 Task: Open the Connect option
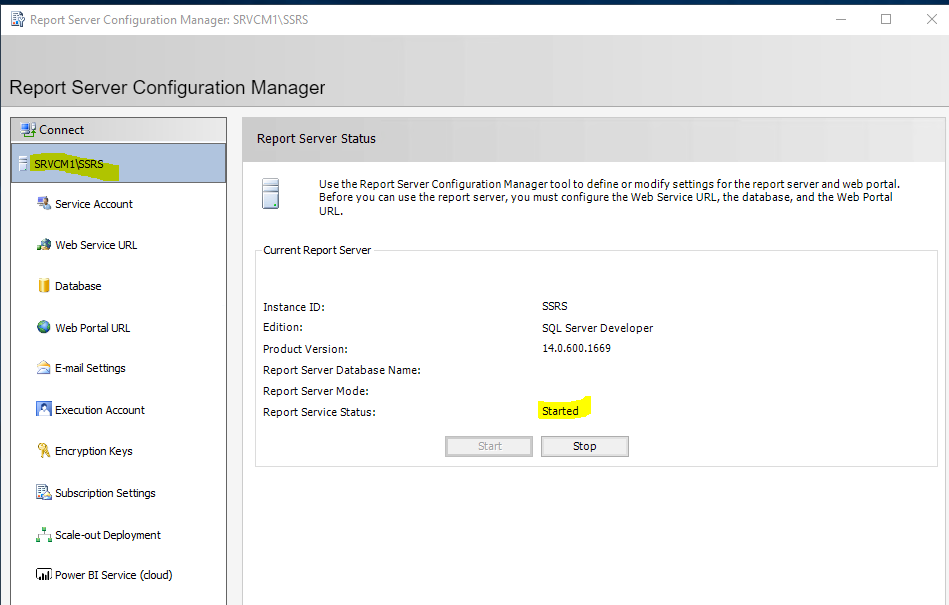click(x=119, y=130)
